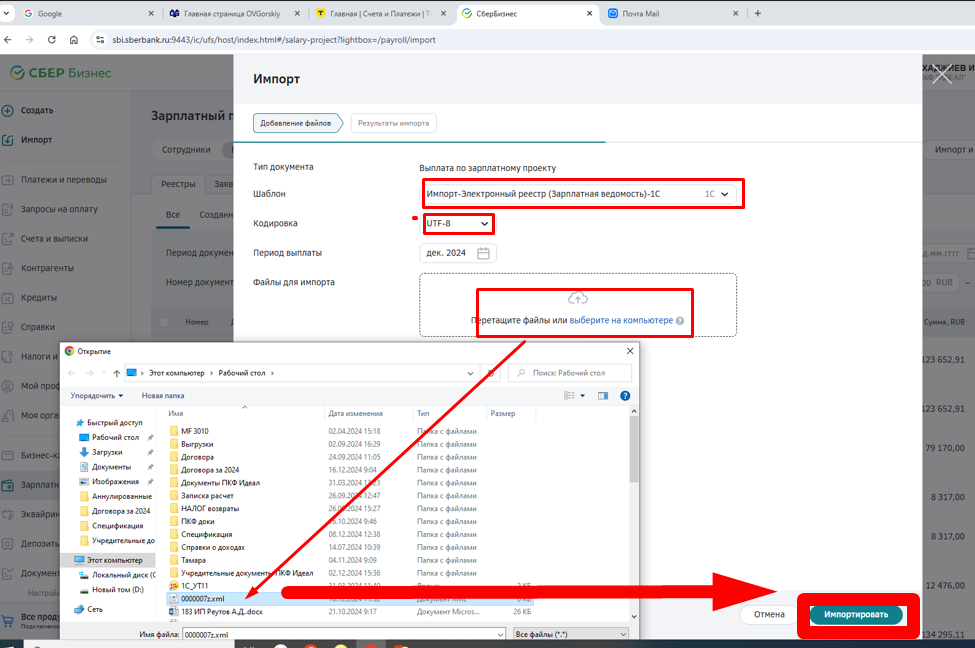
Task: Click the calendar icon in Период выплаты
Action: click(483, 253)
